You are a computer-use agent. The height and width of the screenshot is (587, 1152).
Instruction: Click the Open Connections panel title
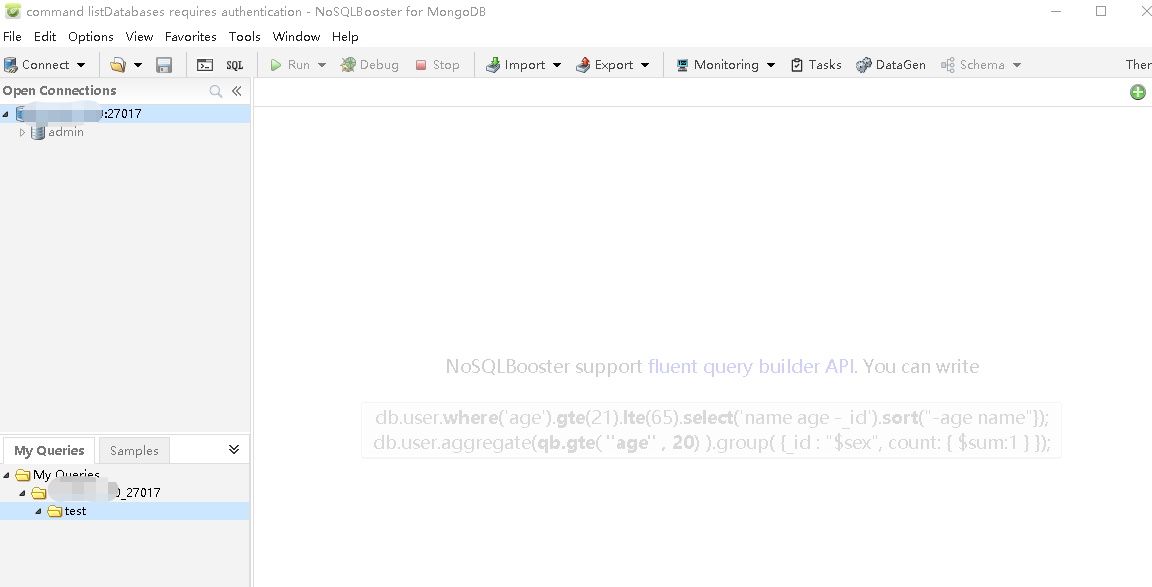coord(60,90)
